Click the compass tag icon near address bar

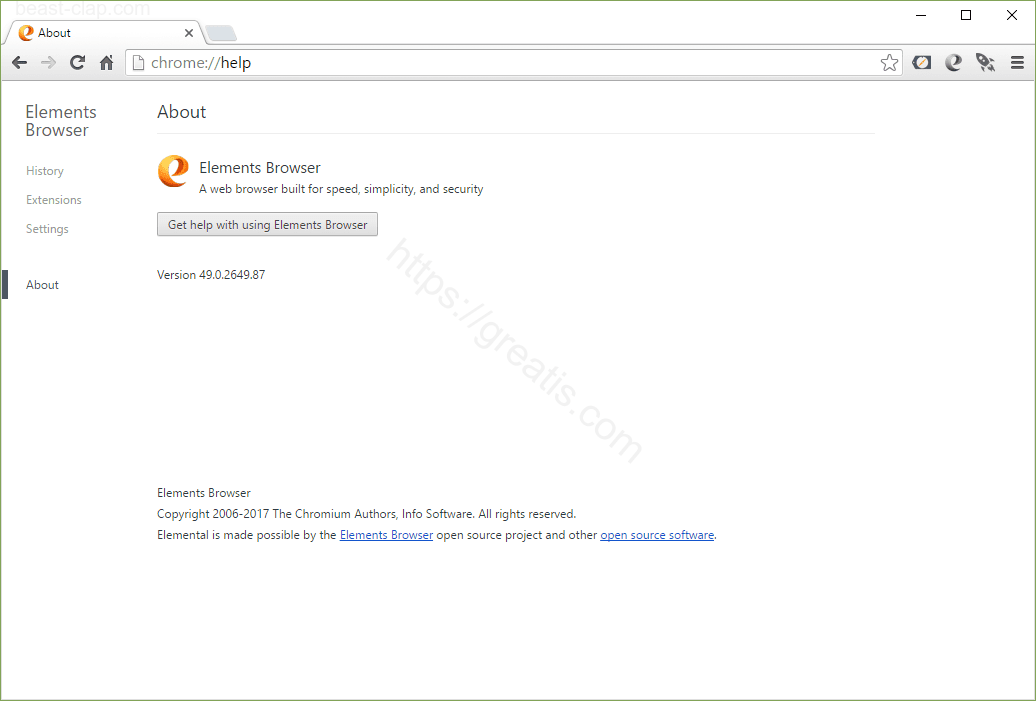(921, 62)
